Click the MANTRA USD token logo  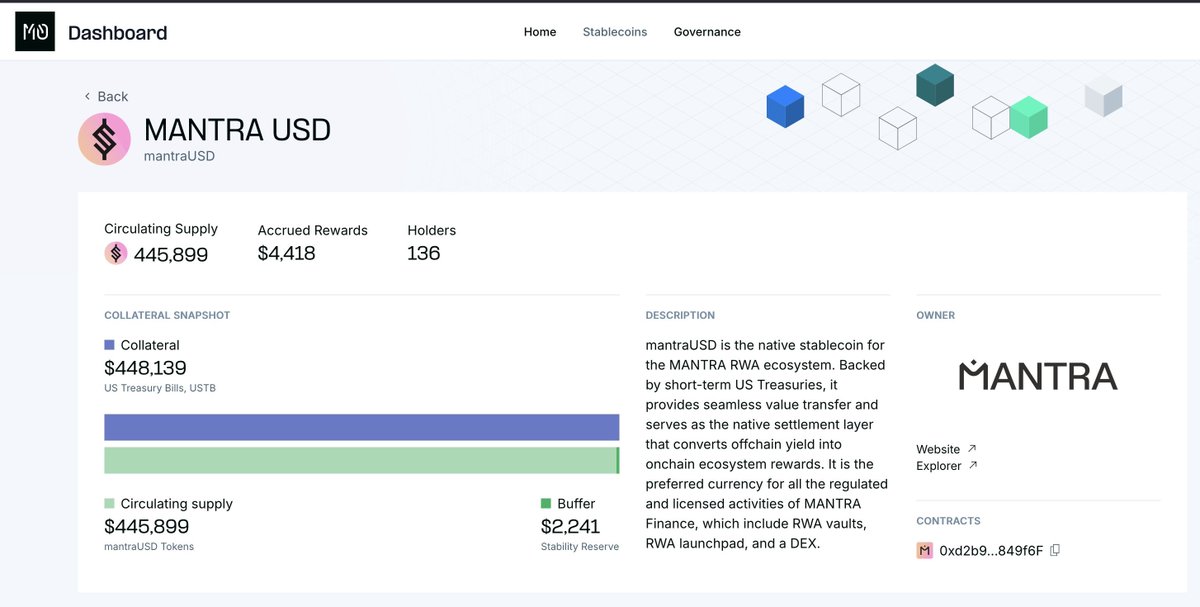coord(104,139)
